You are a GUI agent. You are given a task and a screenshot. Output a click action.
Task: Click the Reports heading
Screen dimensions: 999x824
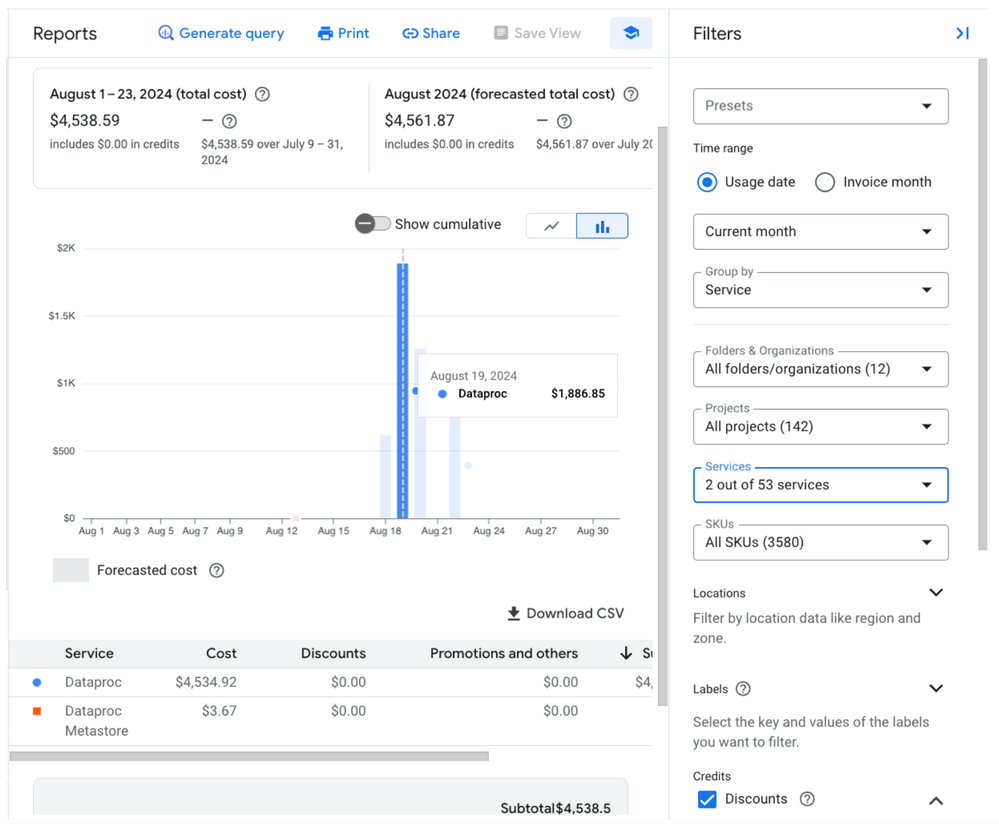coord(65,33)
